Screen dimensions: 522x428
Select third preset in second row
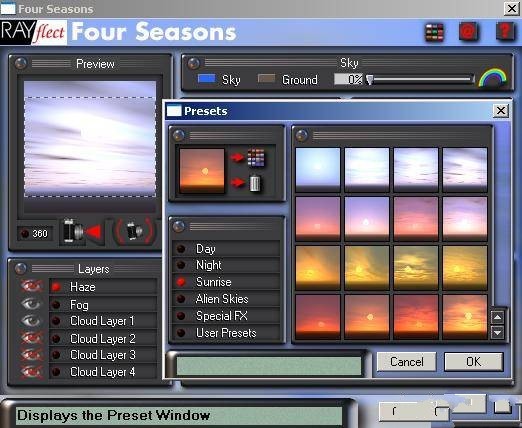(x=416, y=219)
